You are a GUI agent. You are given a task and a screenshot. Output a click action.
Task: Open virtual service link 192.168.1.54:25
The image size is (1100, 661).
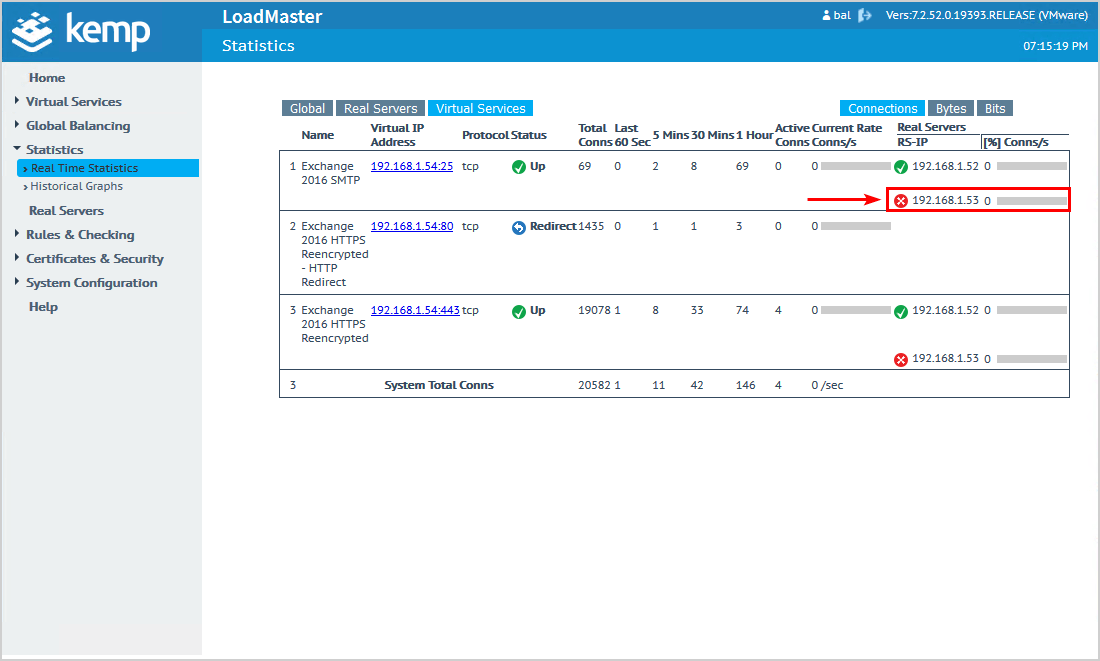click(x=412, y=166)
